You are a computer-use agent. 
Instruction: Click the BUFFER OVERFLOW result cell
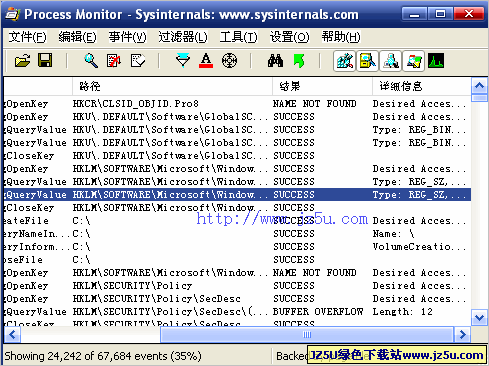(318, 312)
